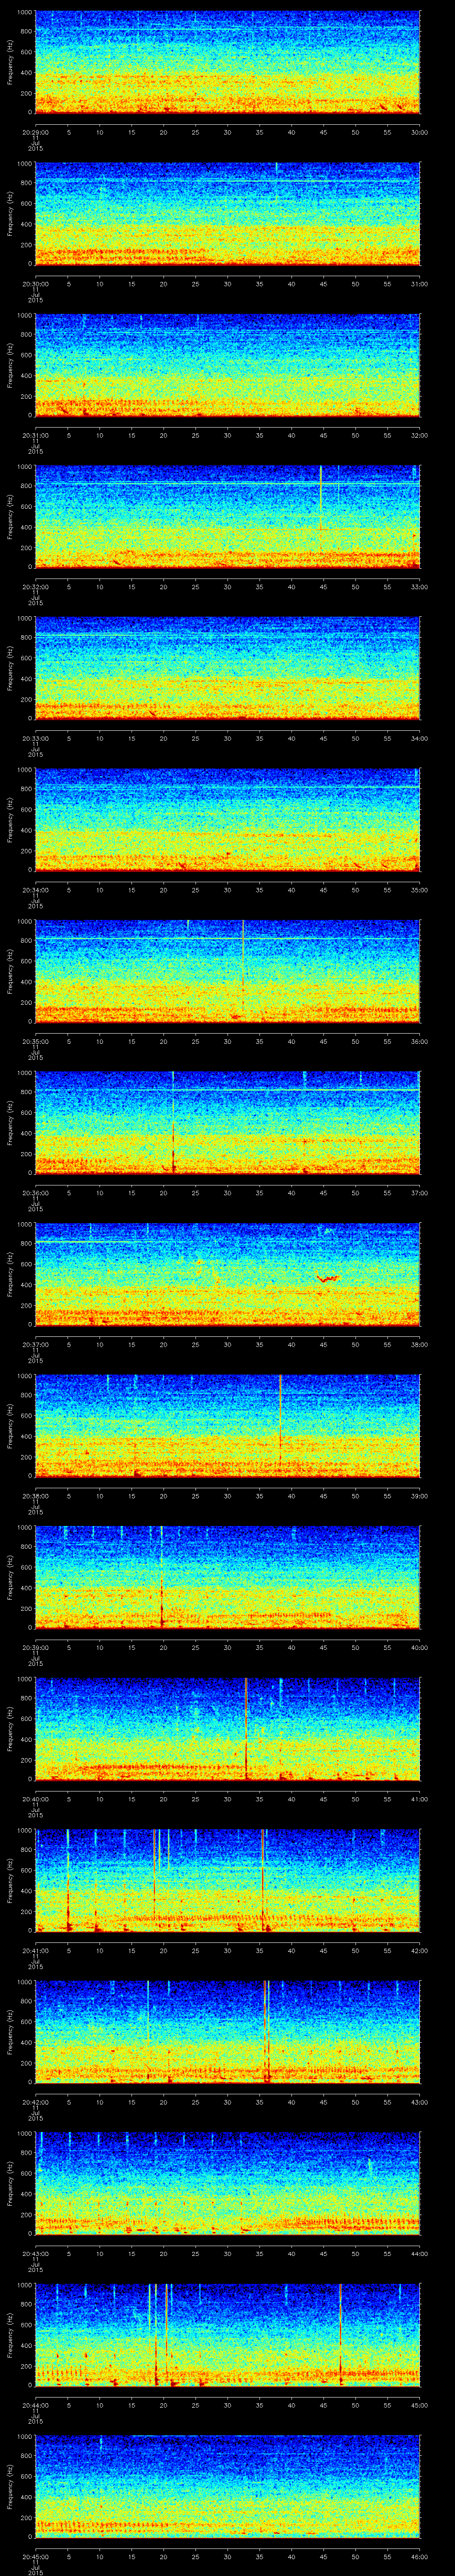Click the 46:00 end label of final panel
This screenshot has width=455, height=2576.
tap(419, 2556)
